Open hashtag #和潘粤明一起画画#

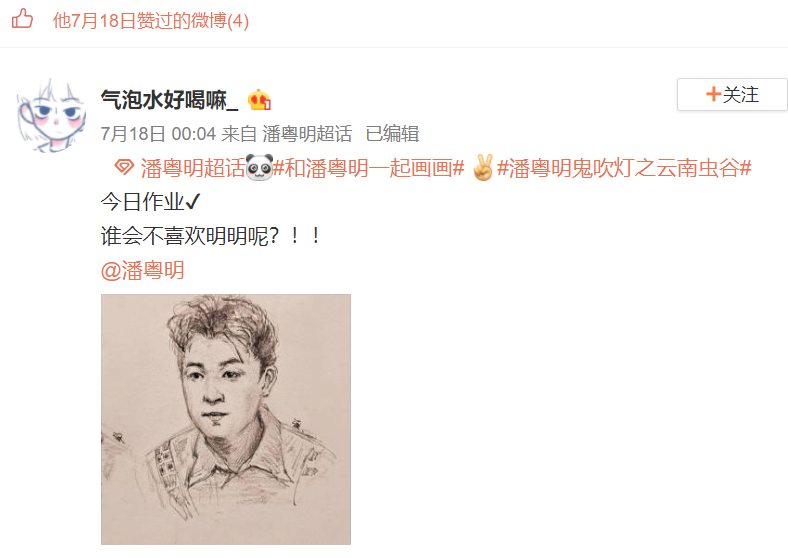tap(368, 168)
